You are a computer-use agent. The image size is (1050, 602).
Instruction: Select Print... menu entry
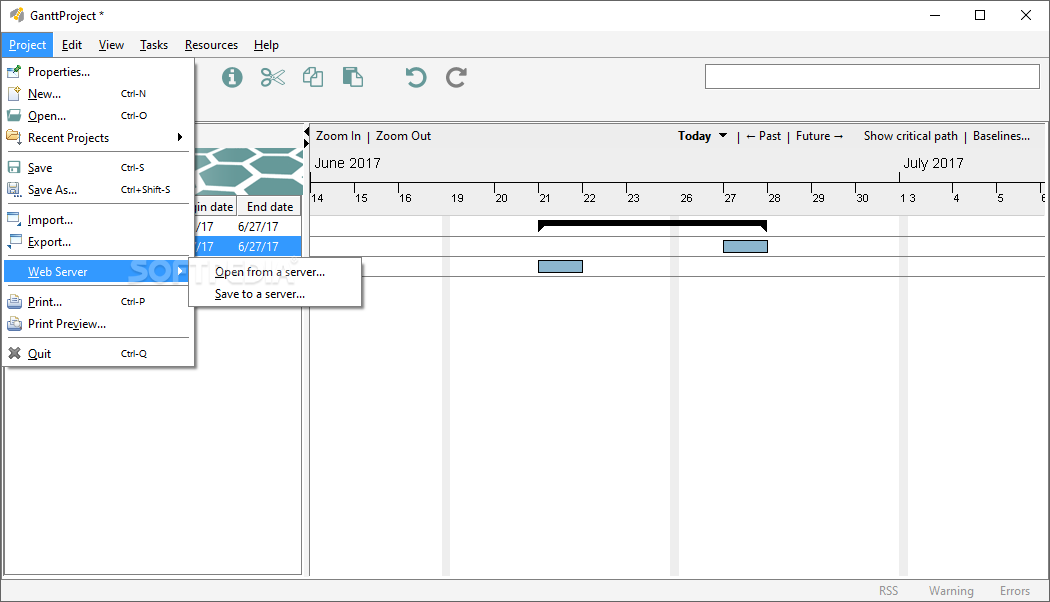[x=98, y=302]
